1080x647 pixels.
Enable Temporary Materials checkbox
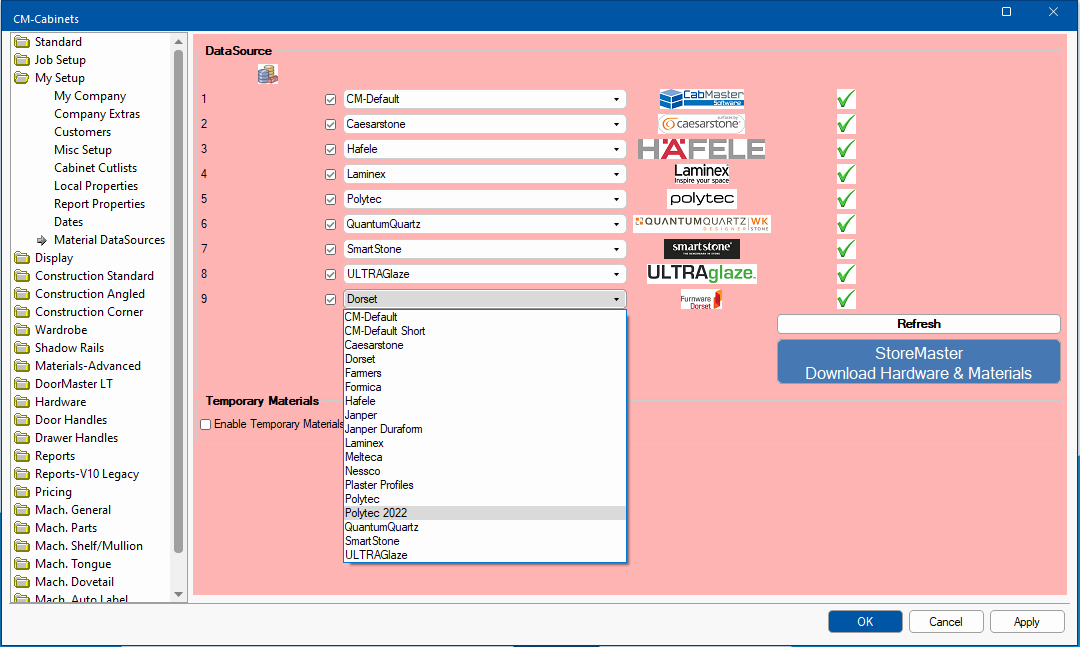point(205,424)
